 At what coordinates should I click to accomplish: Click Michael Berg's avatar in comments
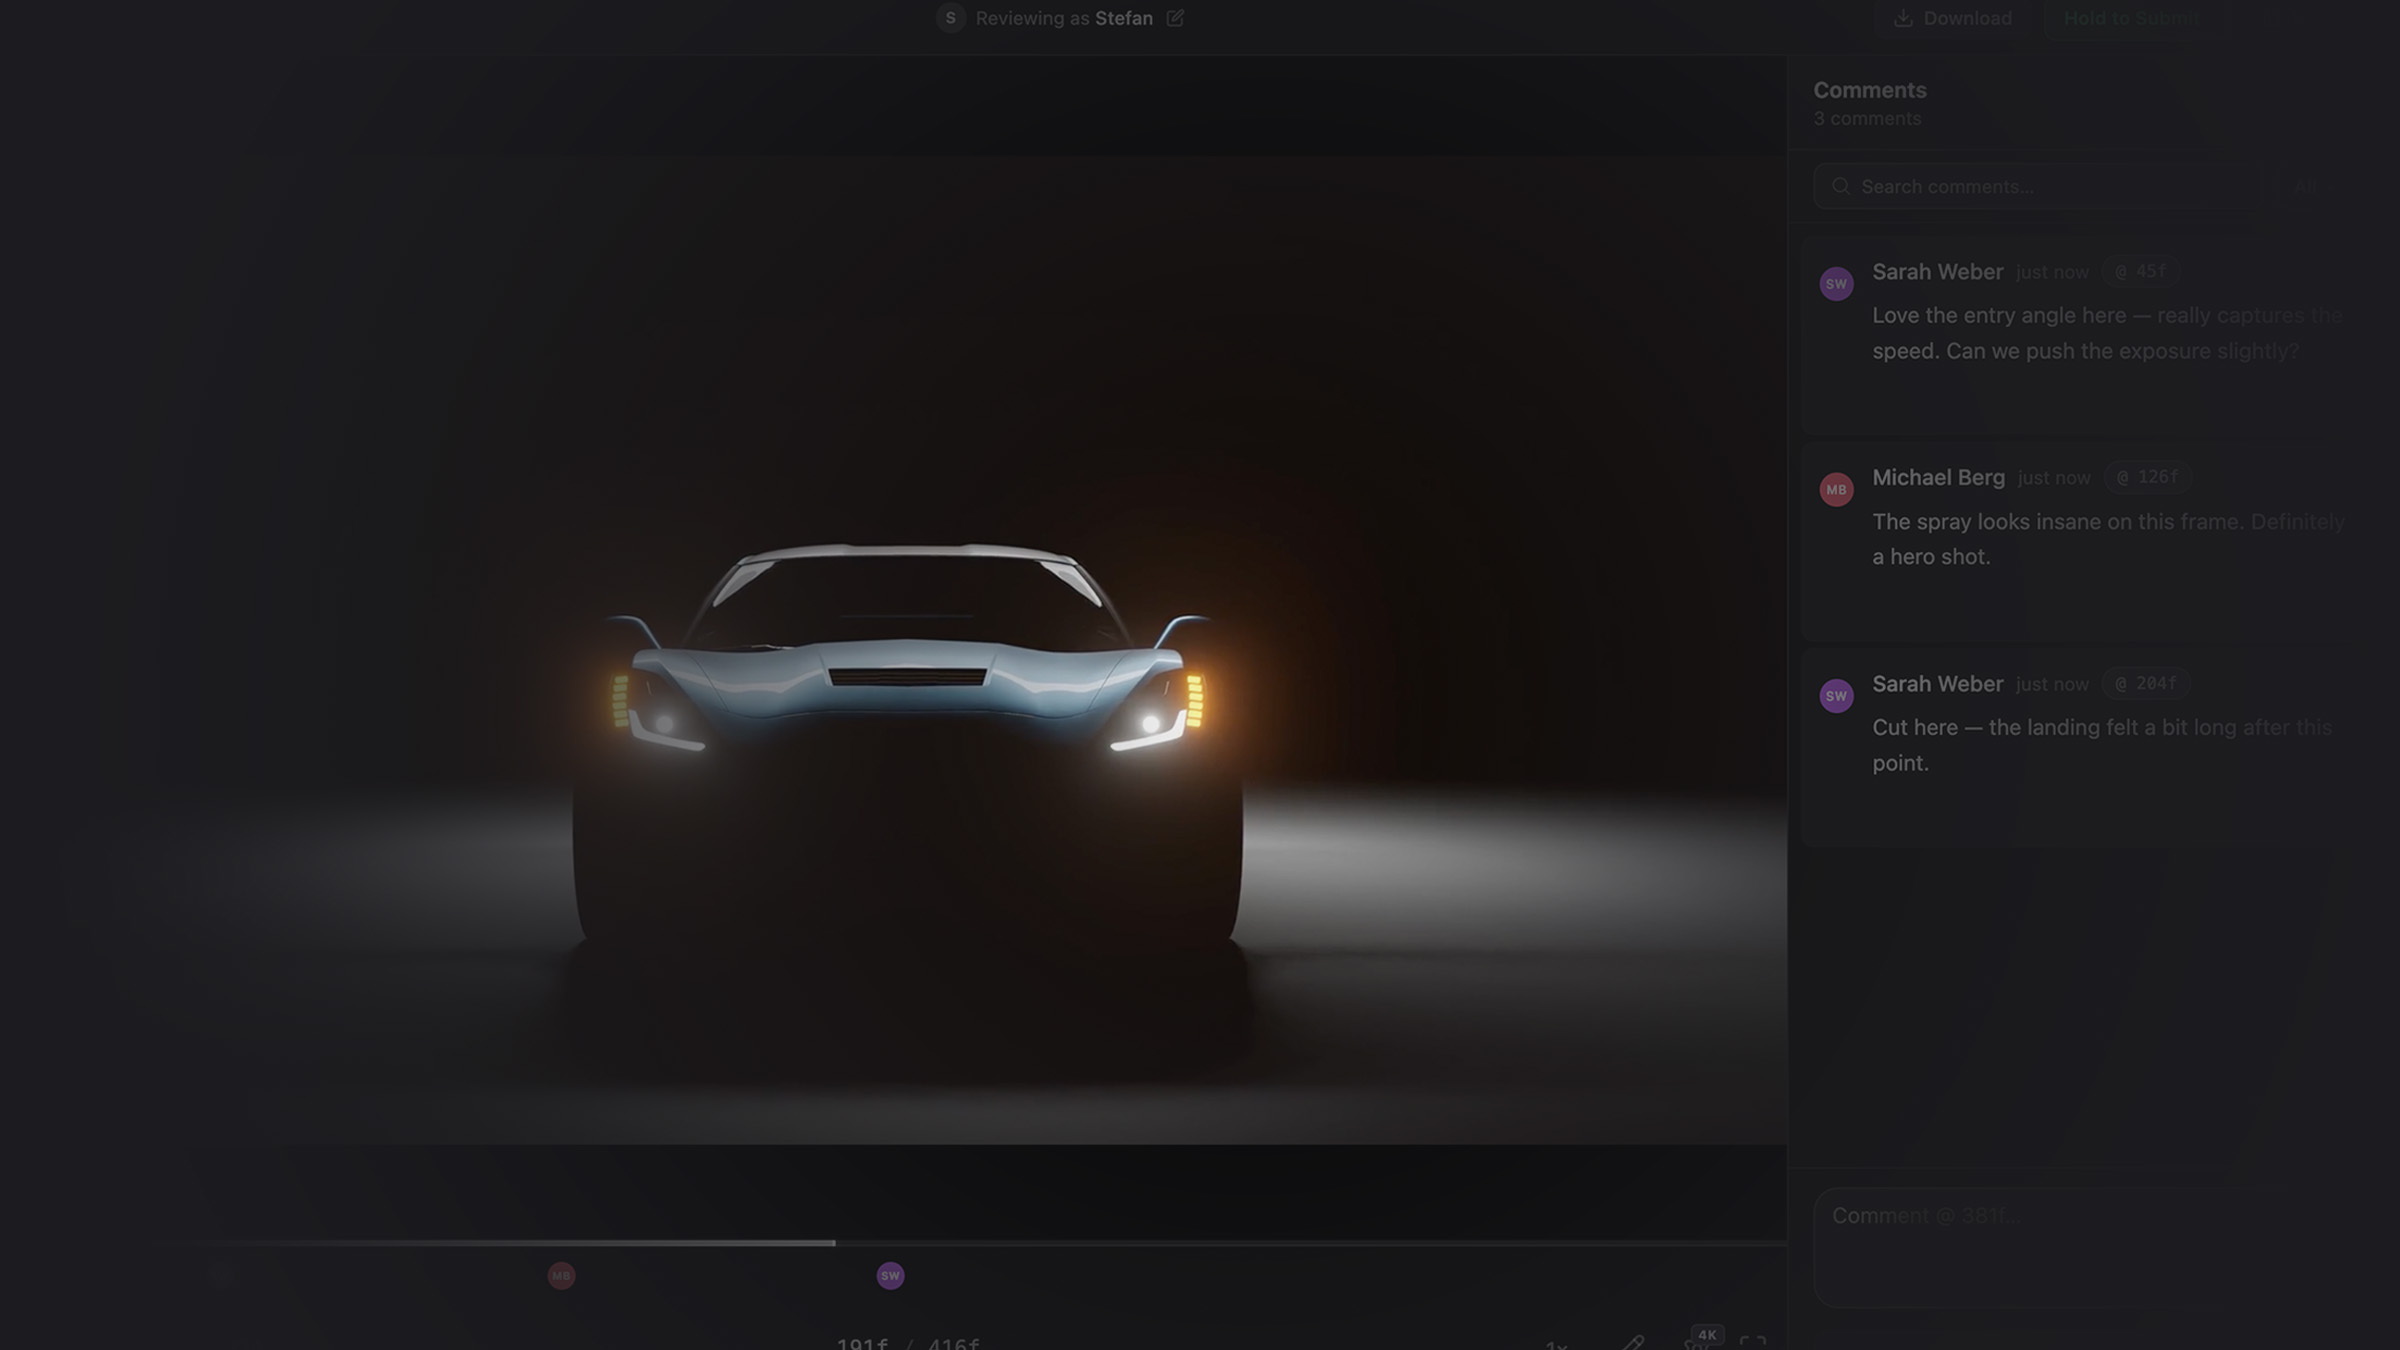tap(1836, 490)
